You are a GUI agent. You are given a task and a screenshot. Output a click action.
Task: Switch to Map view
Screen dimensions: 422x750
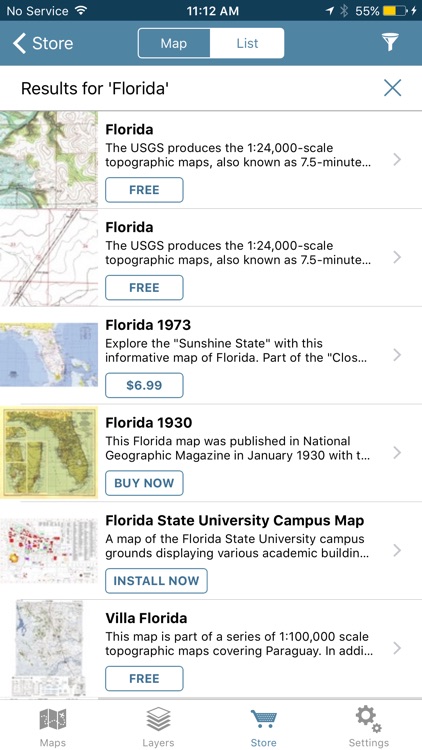tap(174, 44)
